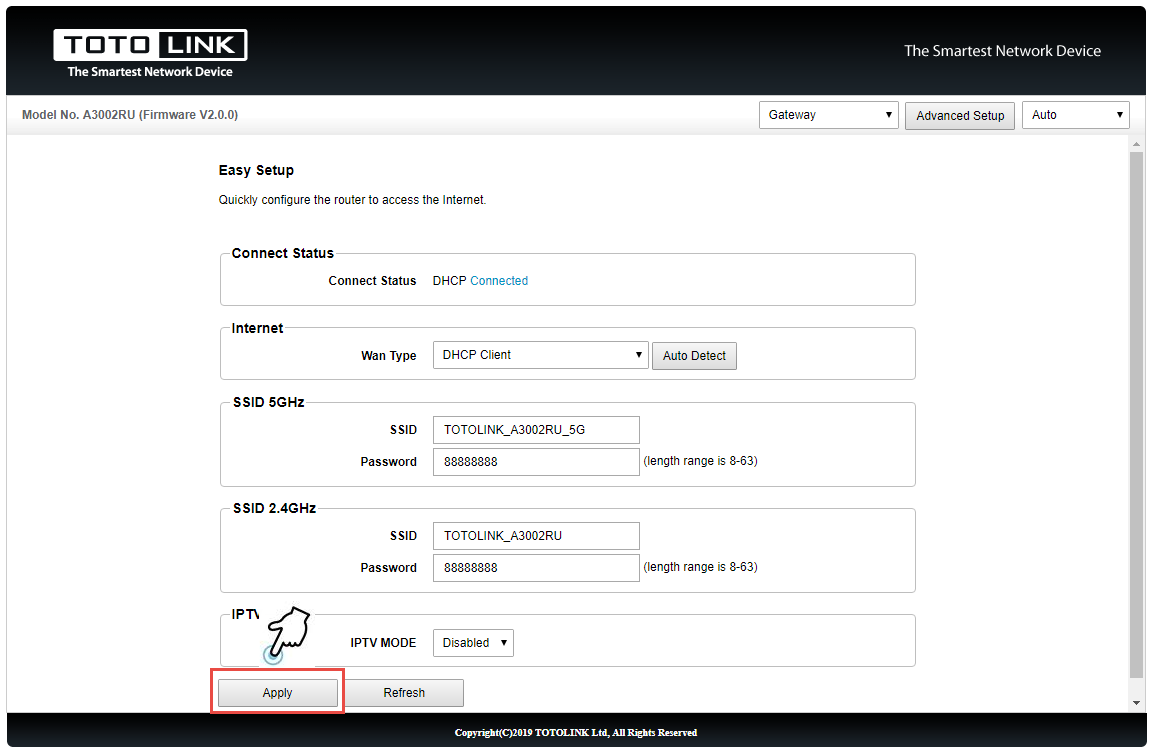Click the Auto Detect button
This screenshot has width=1152, height=752.
tap(694, 355)
